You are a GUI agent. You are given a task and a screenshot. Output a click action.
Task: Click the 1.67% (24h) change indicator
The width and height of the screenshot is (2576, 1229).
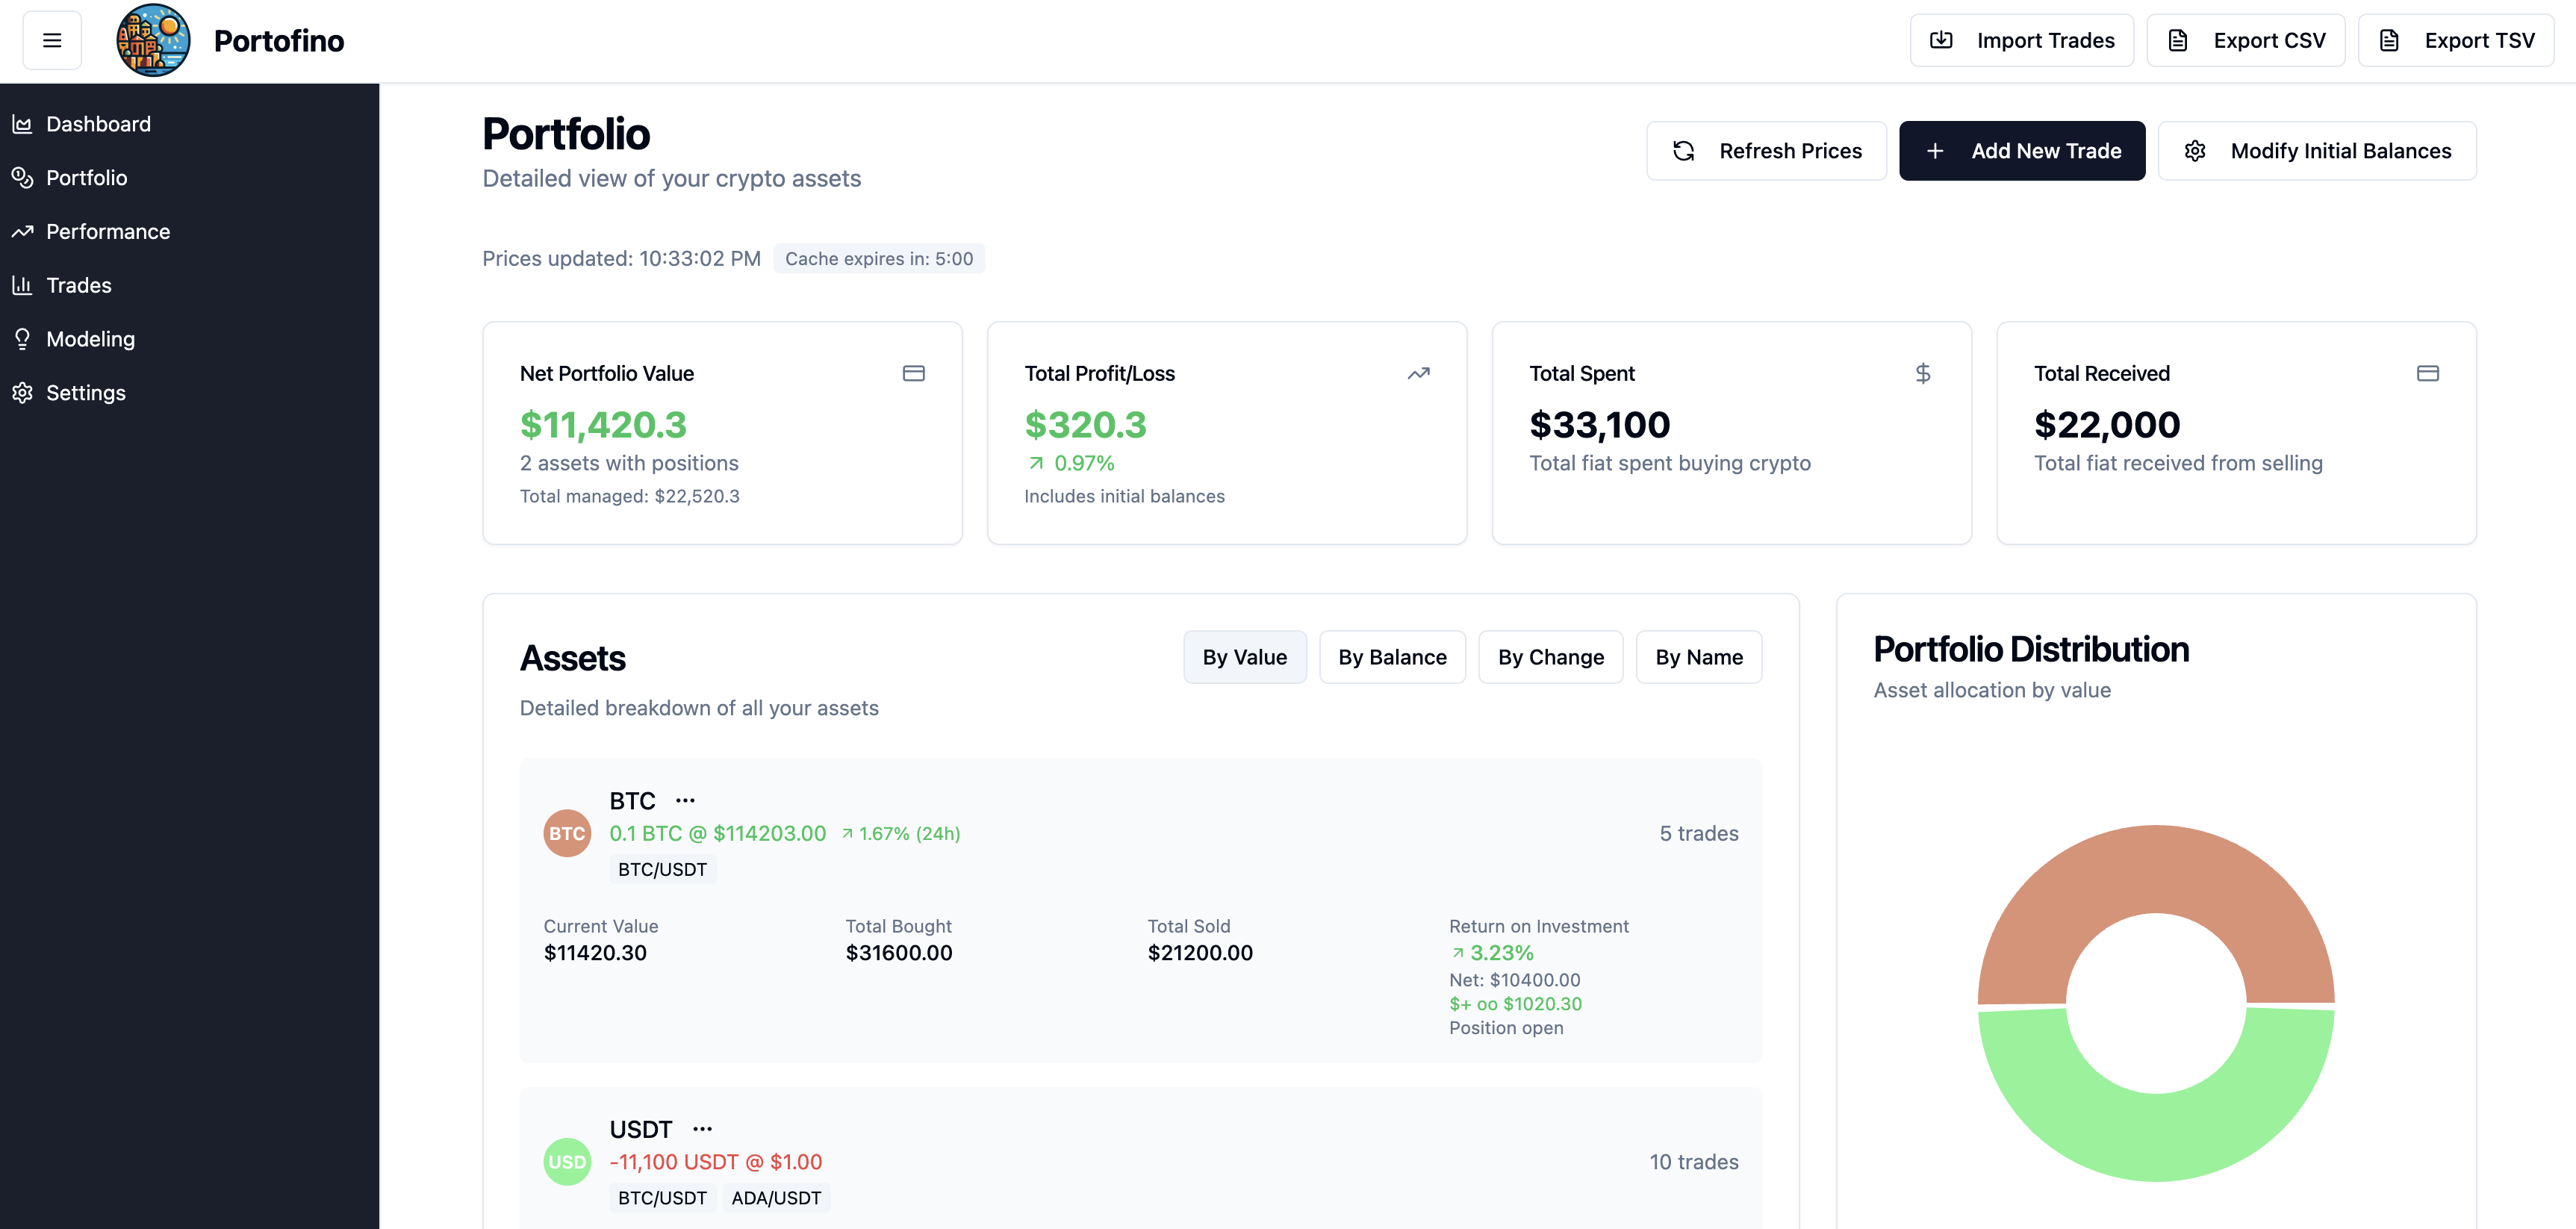[x=900, y=833]
